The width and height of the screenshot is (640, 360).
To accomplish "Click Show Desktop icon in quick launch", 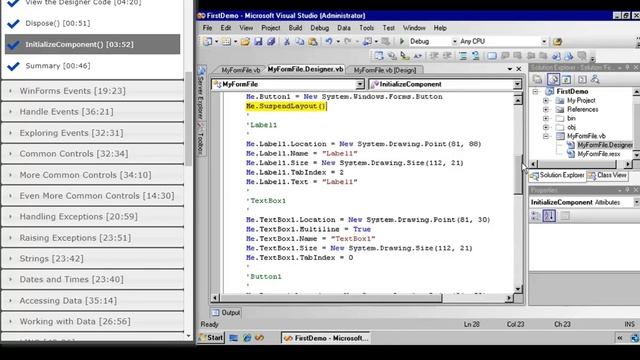I will (233, 338).
